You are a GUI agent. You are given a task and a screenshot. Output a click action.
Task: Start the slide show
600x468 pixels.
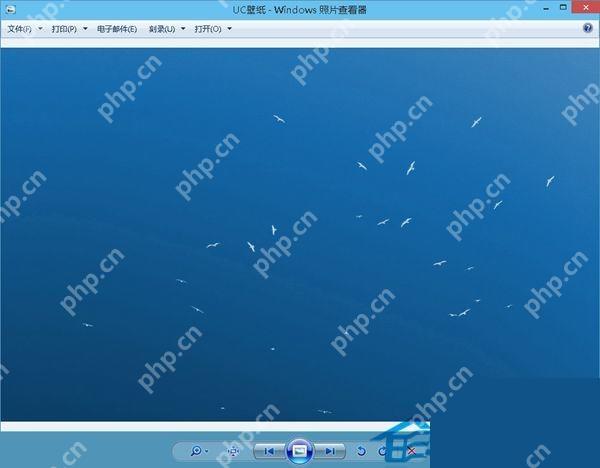300,451
